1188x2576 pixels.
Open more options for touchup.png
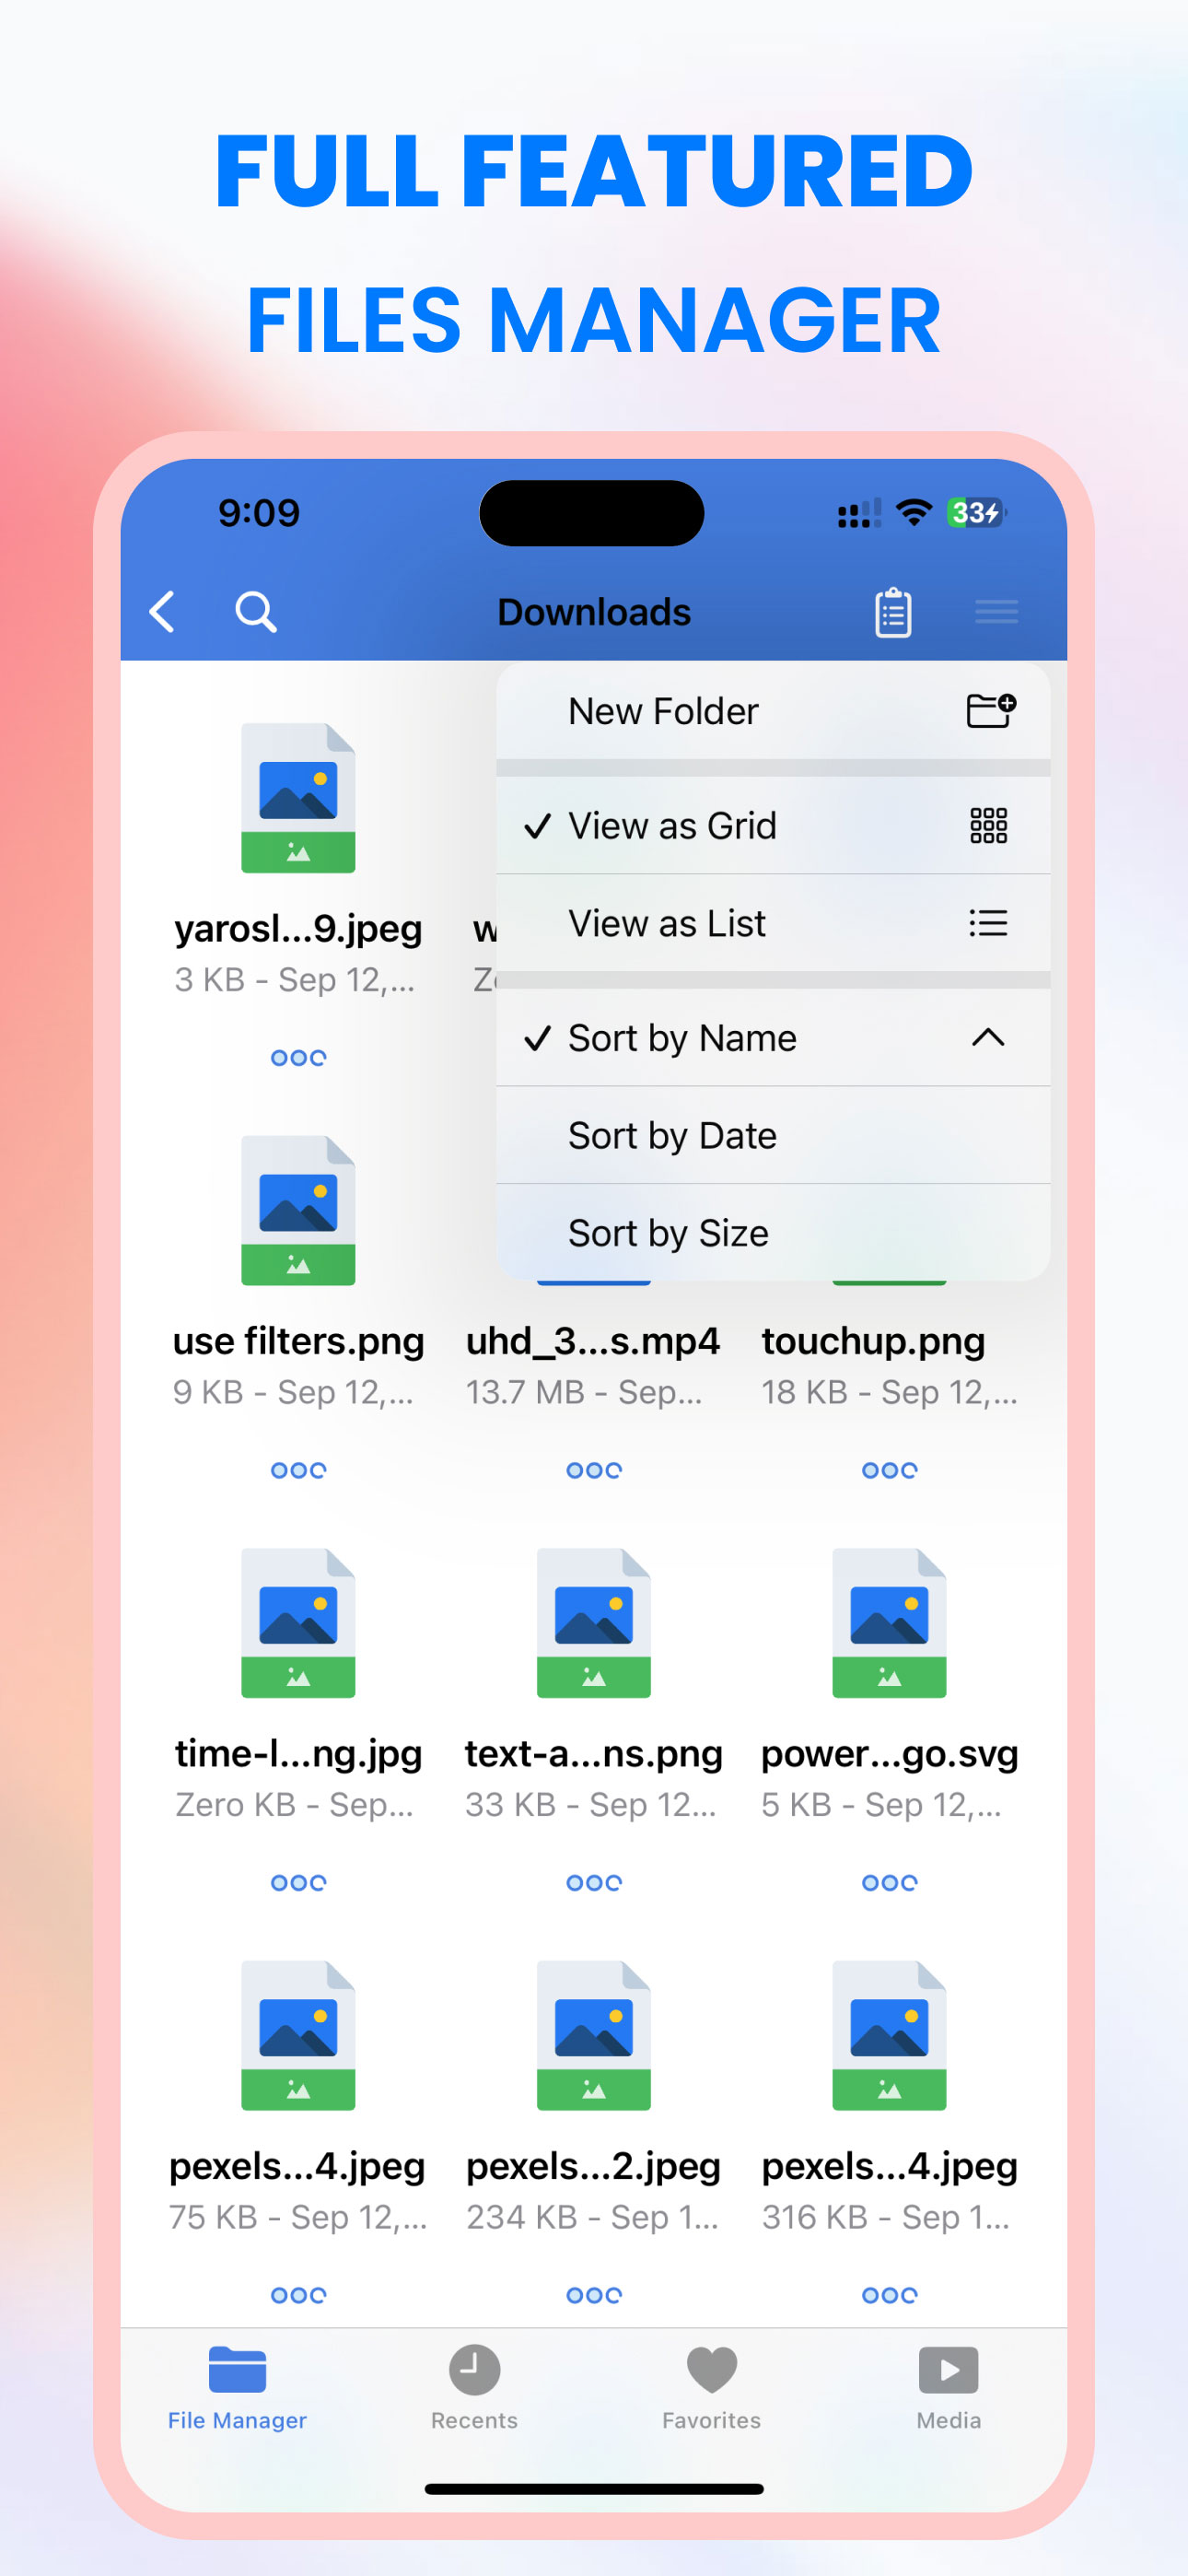[889, 1470]
